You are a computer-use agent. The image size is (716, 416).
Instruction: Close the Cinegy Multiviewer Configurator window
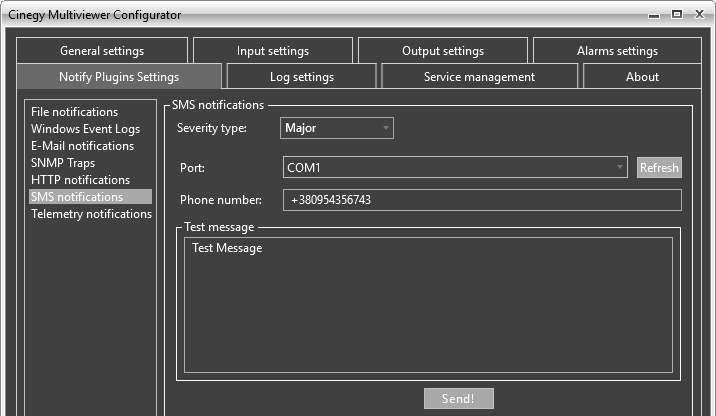(700, 15)
